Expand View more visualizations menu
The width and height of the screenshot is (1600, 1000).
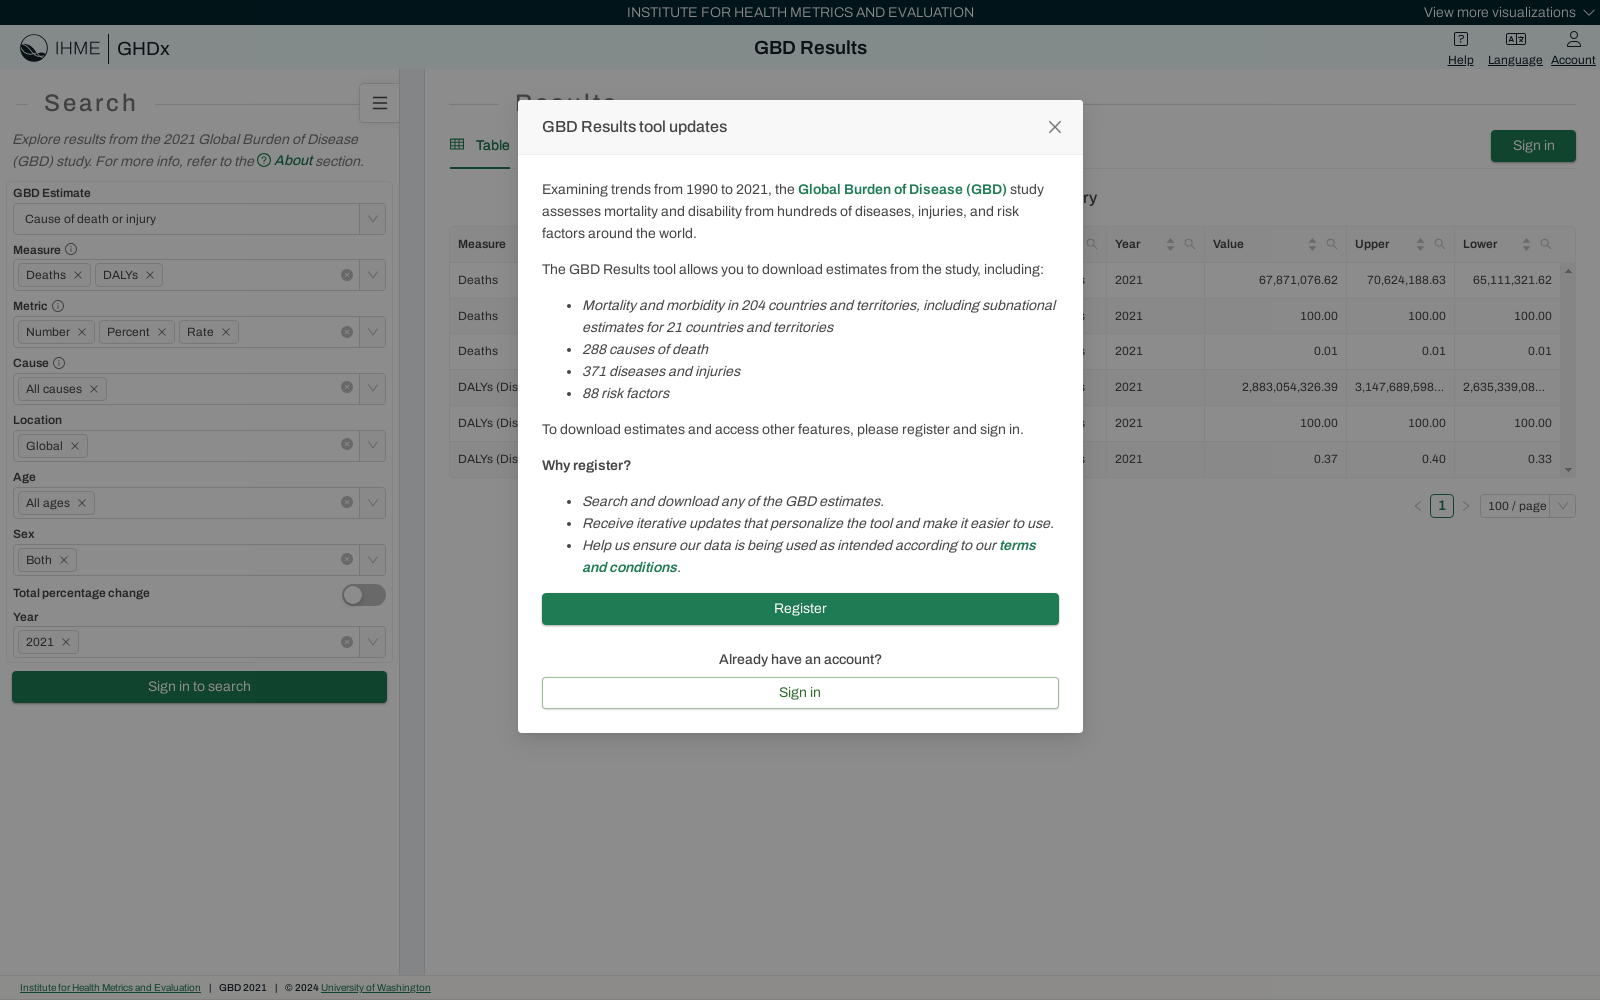[1509, 12]
